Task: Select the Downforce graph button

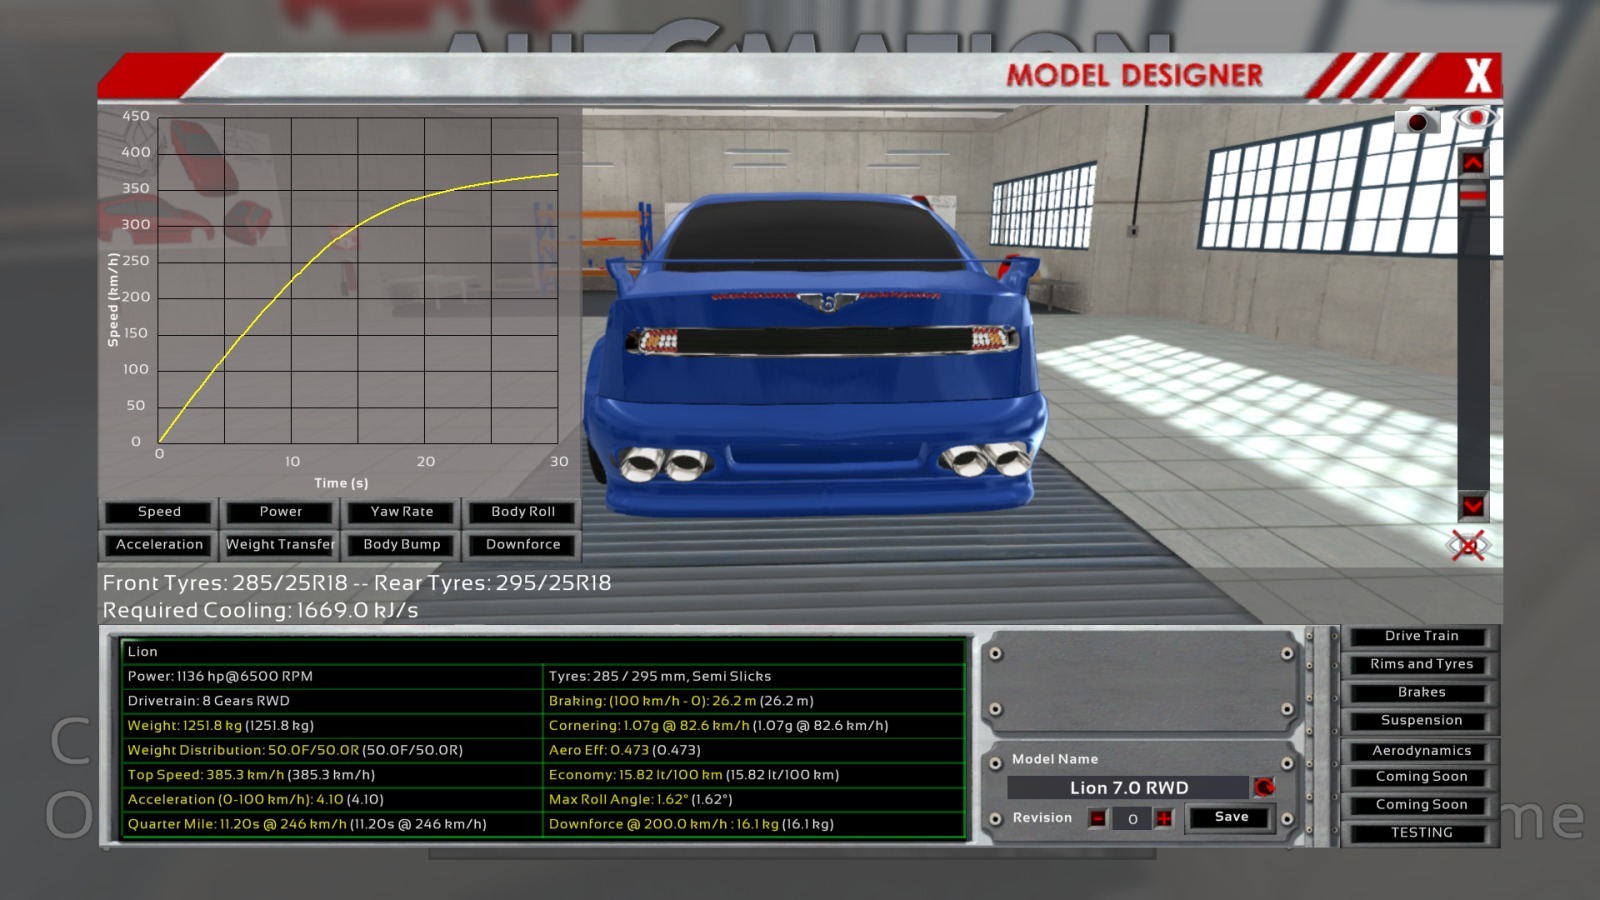Action: (x=523, y=545)
